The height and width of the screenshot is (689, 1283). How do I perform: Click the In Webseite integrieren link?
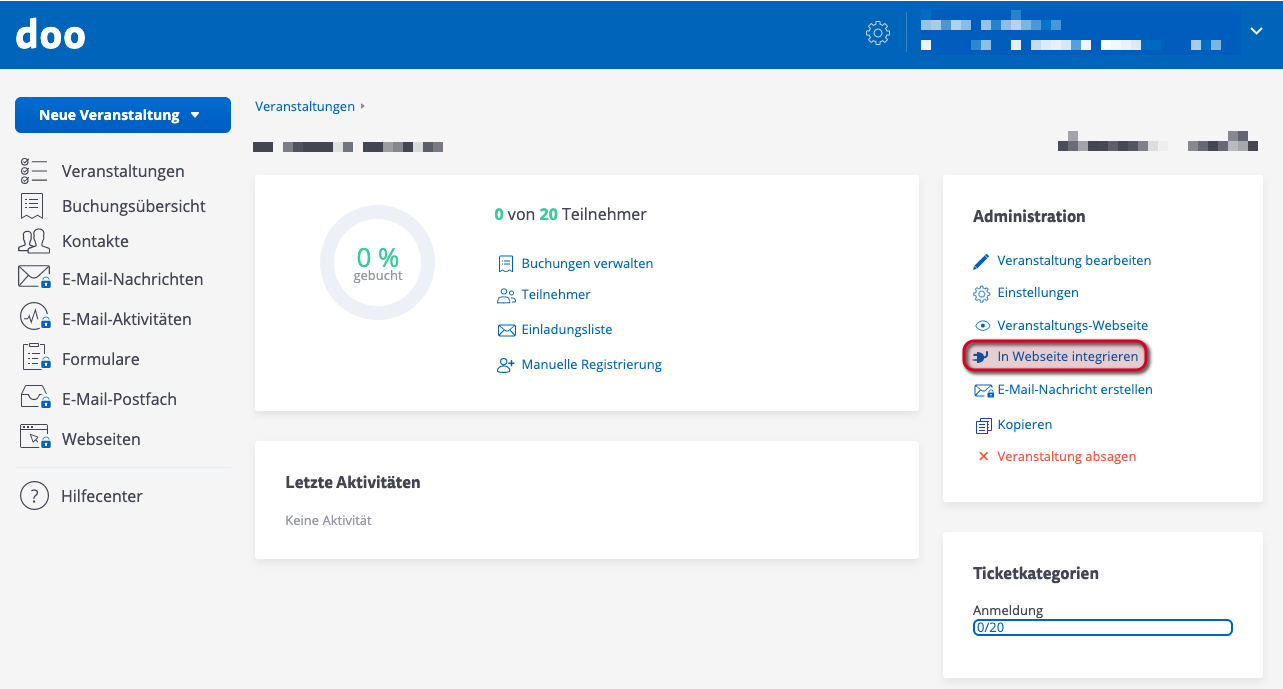(x=1067, y=356)
